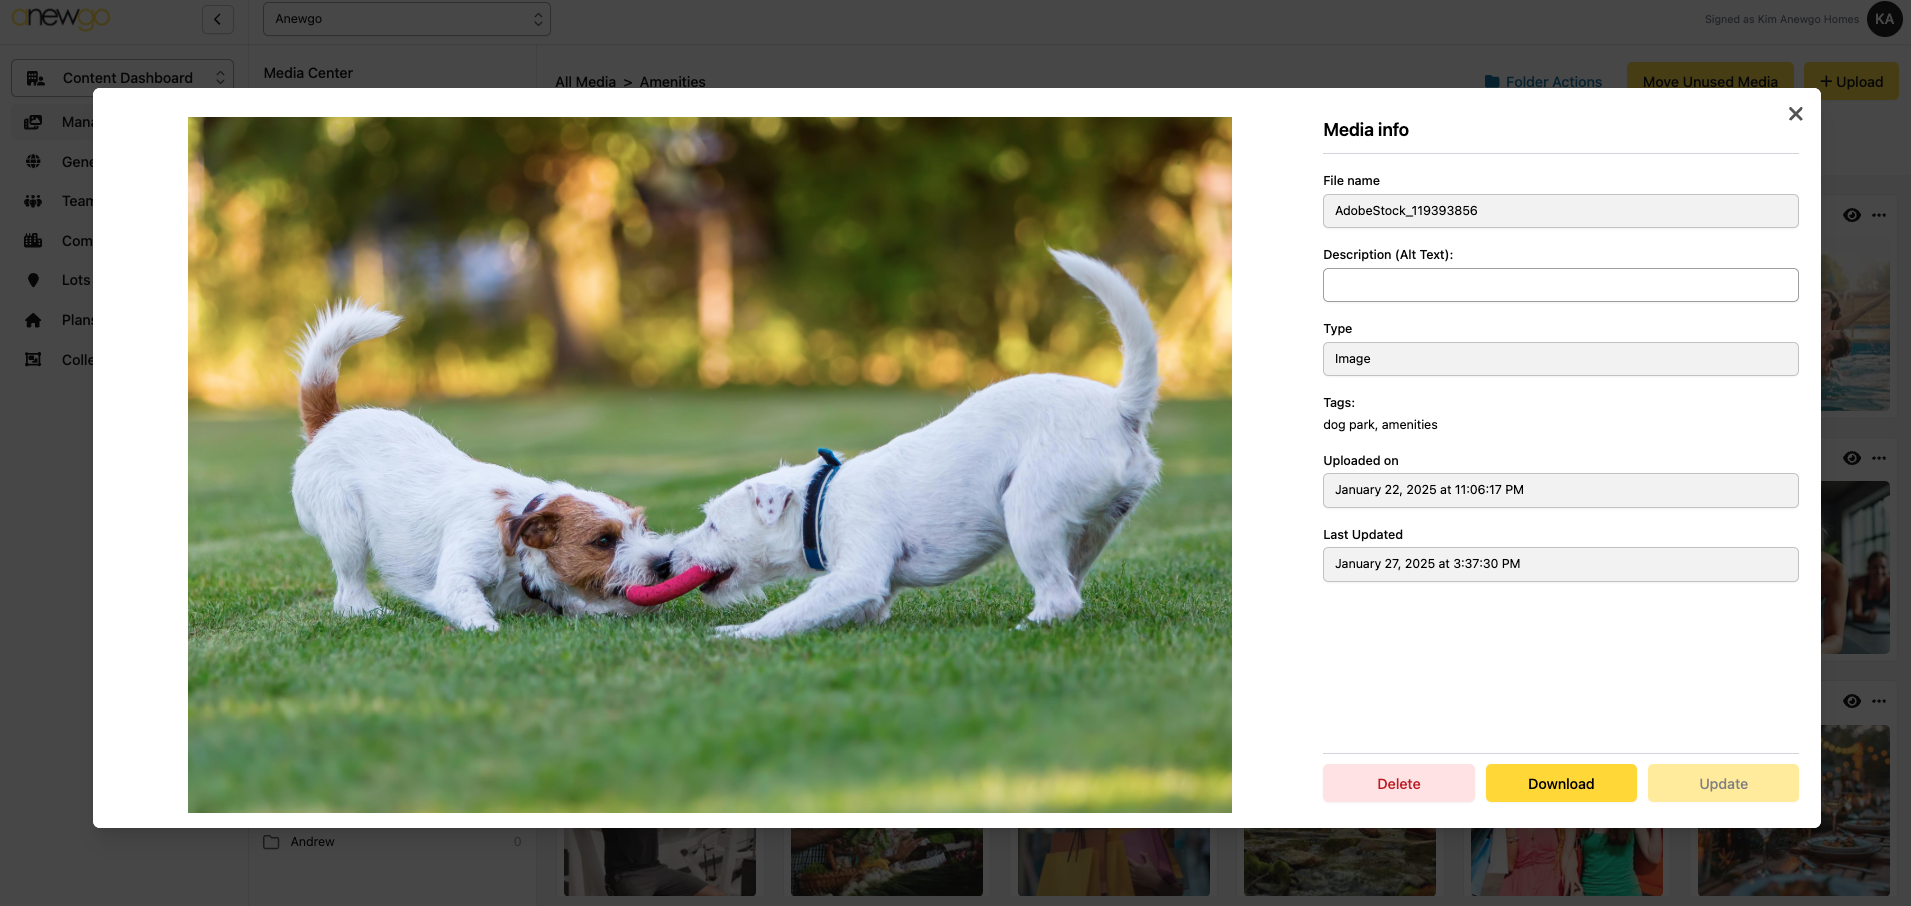Toggle the topmost eye visibility icon

1851,215
